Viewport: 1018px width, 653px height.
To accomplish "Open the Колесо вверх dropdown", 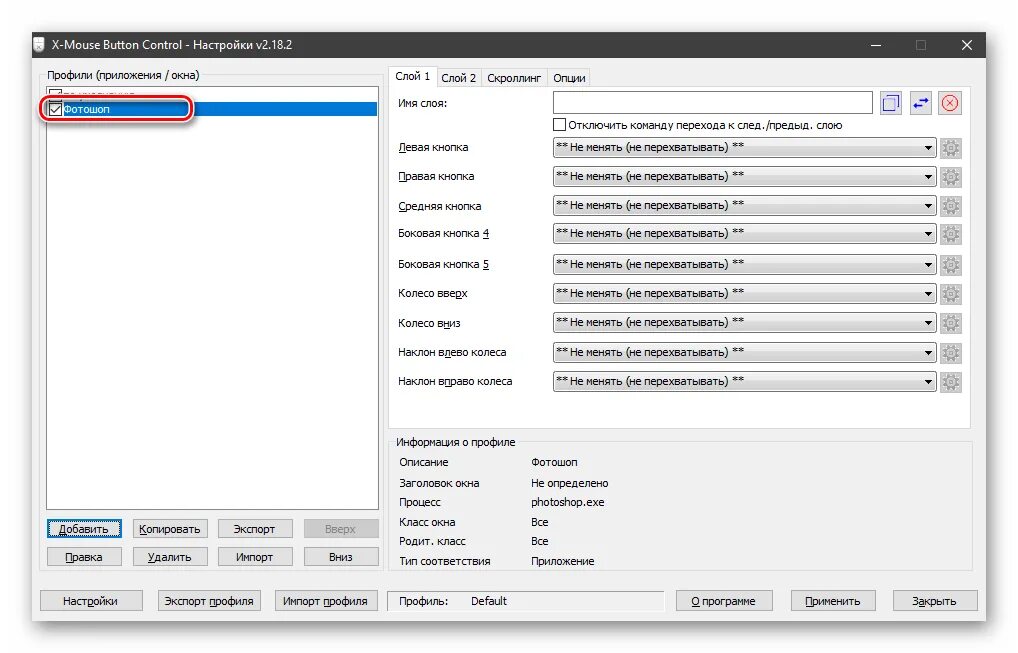I will click(744, 293).
